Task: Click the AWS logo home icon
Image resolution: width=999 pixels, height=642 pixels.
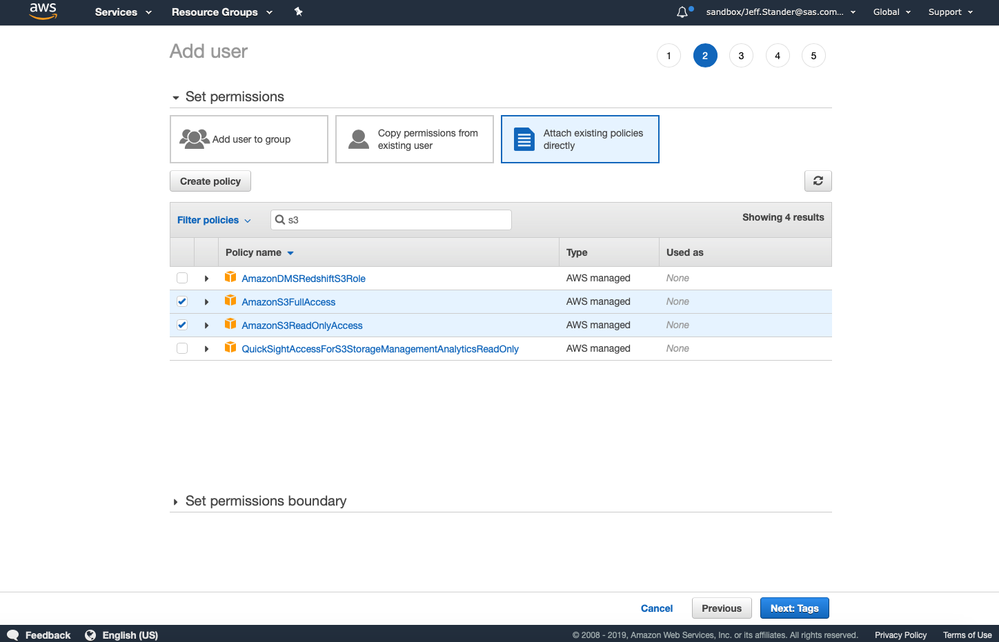Action: 43,12
